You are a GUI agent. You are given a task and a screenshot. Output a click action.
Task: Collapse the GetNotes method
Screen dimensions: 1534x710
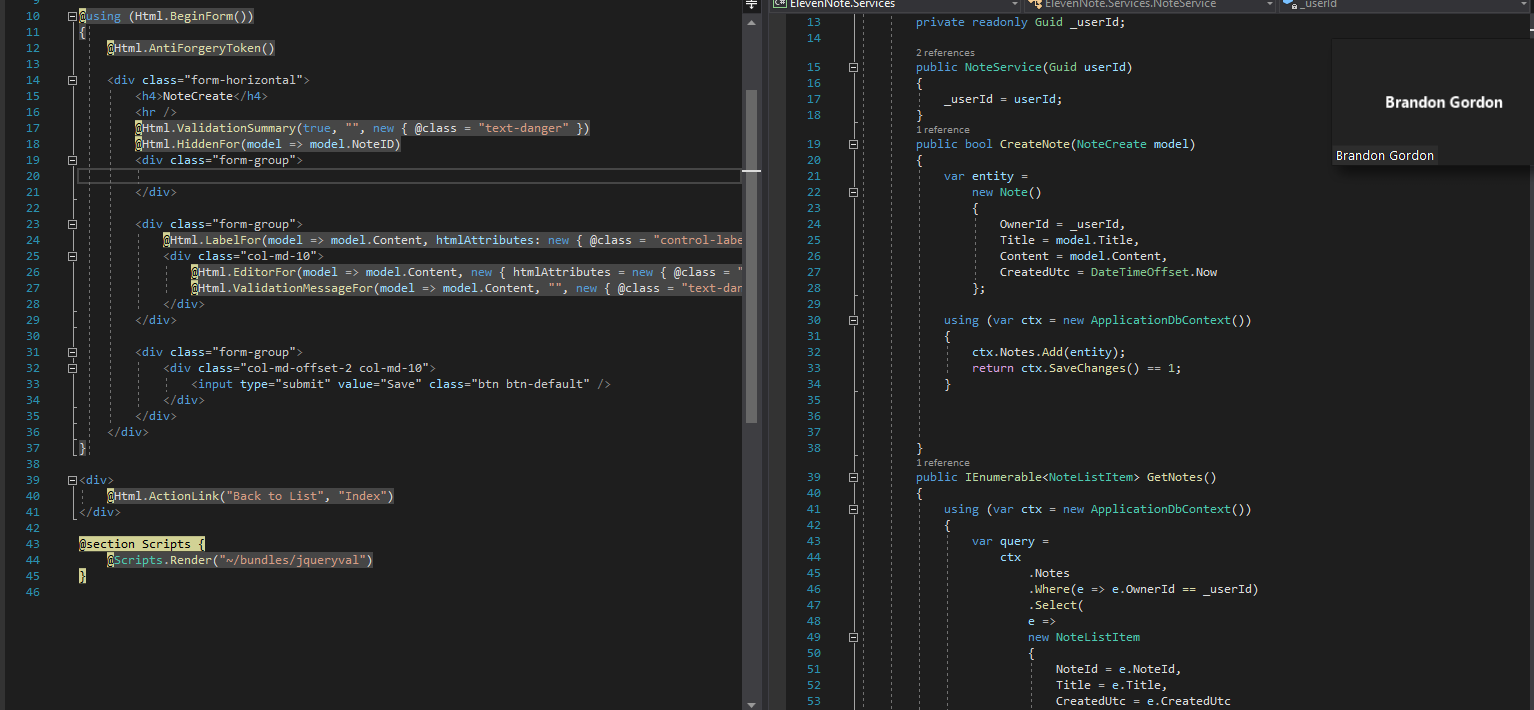point(853,477)
